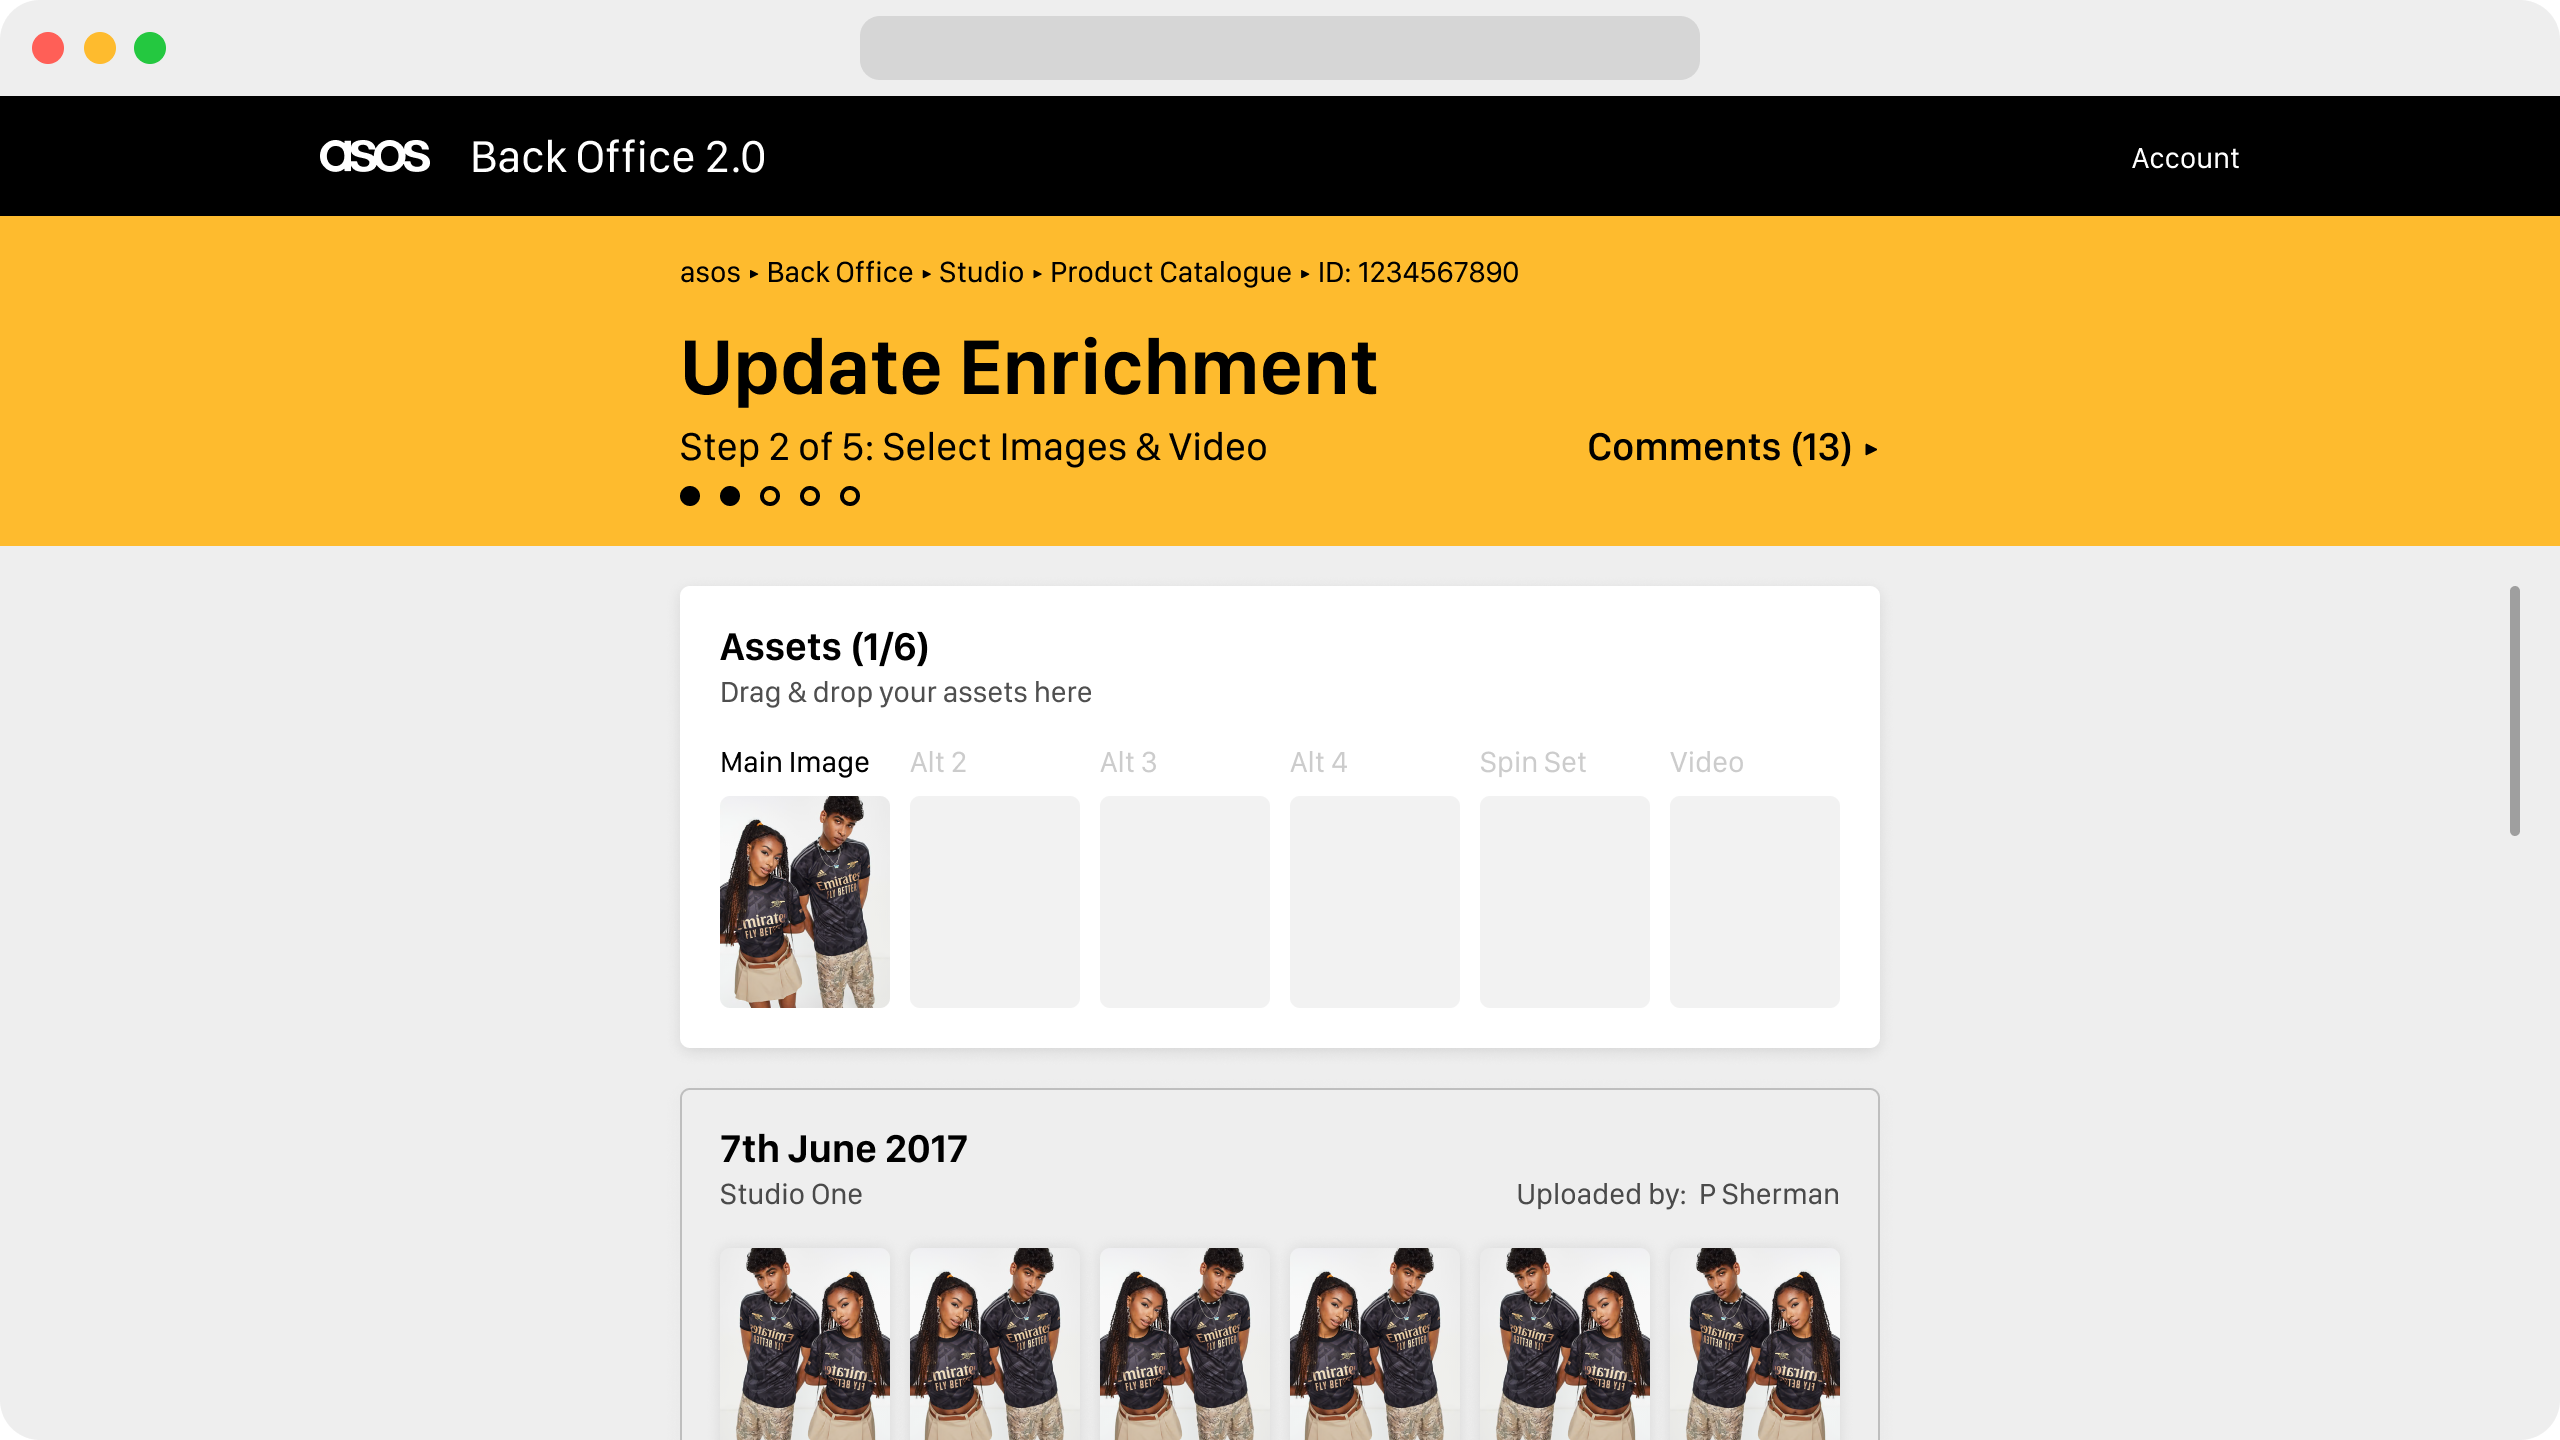Pick fifth photo in 7th June shoot
Image resolution: width=2560 pixels, height=1440 pixels.
pos(1565,1344)
